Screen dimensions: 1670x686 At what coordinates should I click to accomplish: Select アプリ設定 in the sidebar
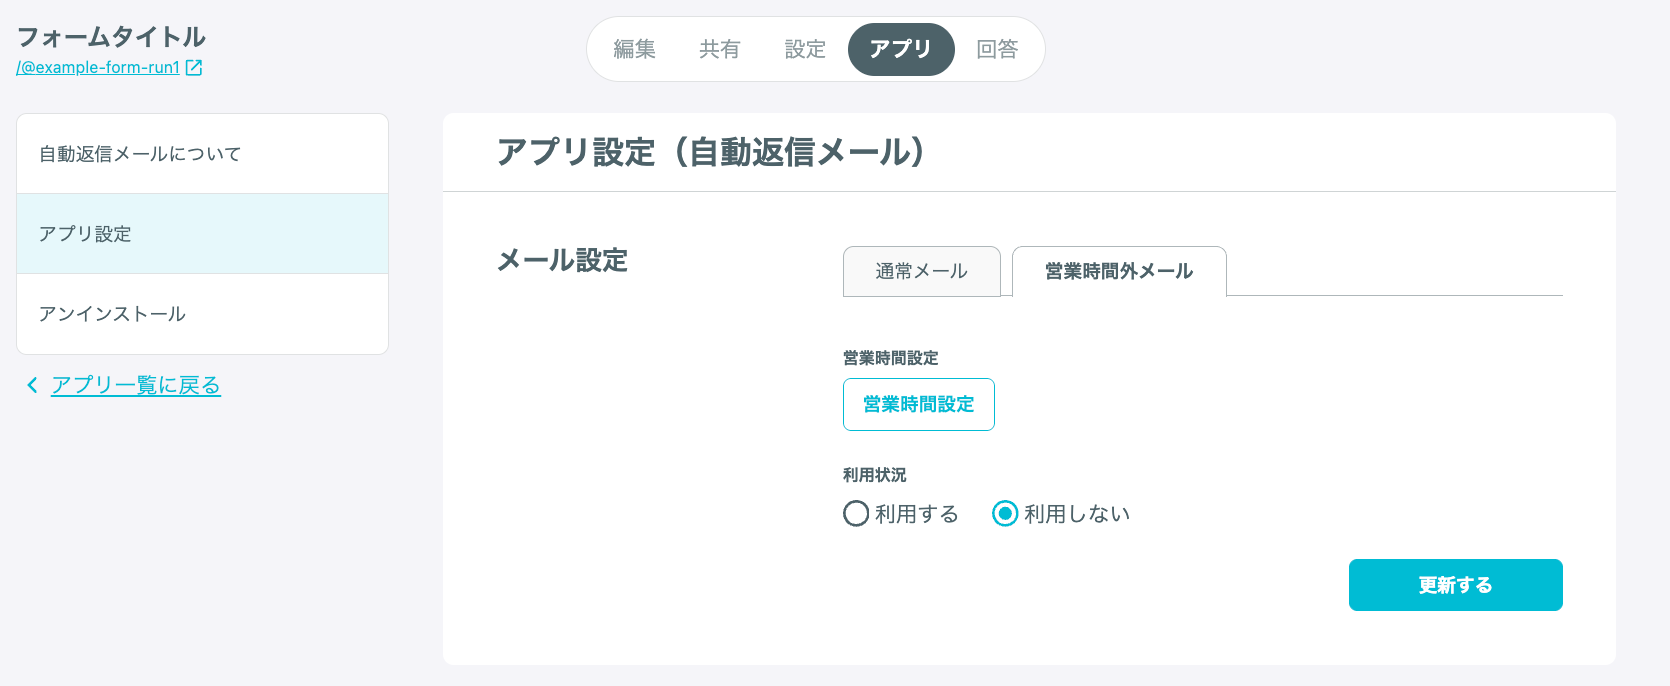[202, 234]
